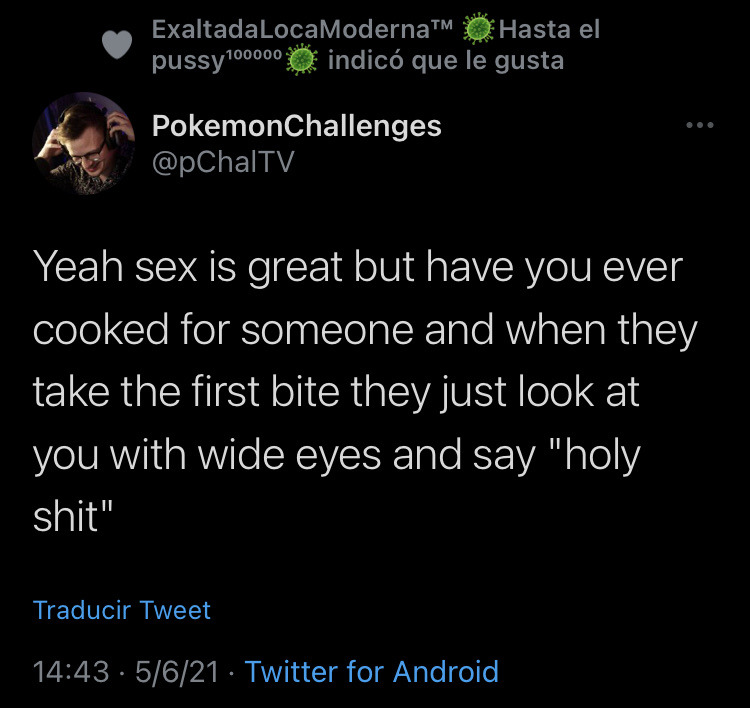Viewport: 750px width, 708px height.
Task: Open the @pChalTV handle
Action: pyautogui.click(x=223, y=162)
